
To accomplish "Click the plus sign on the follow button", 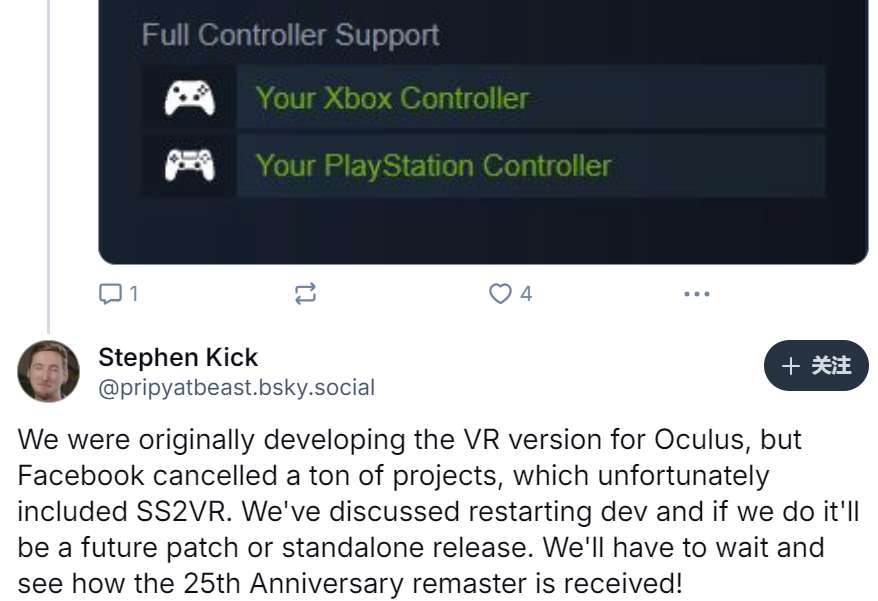I will 791,366.
